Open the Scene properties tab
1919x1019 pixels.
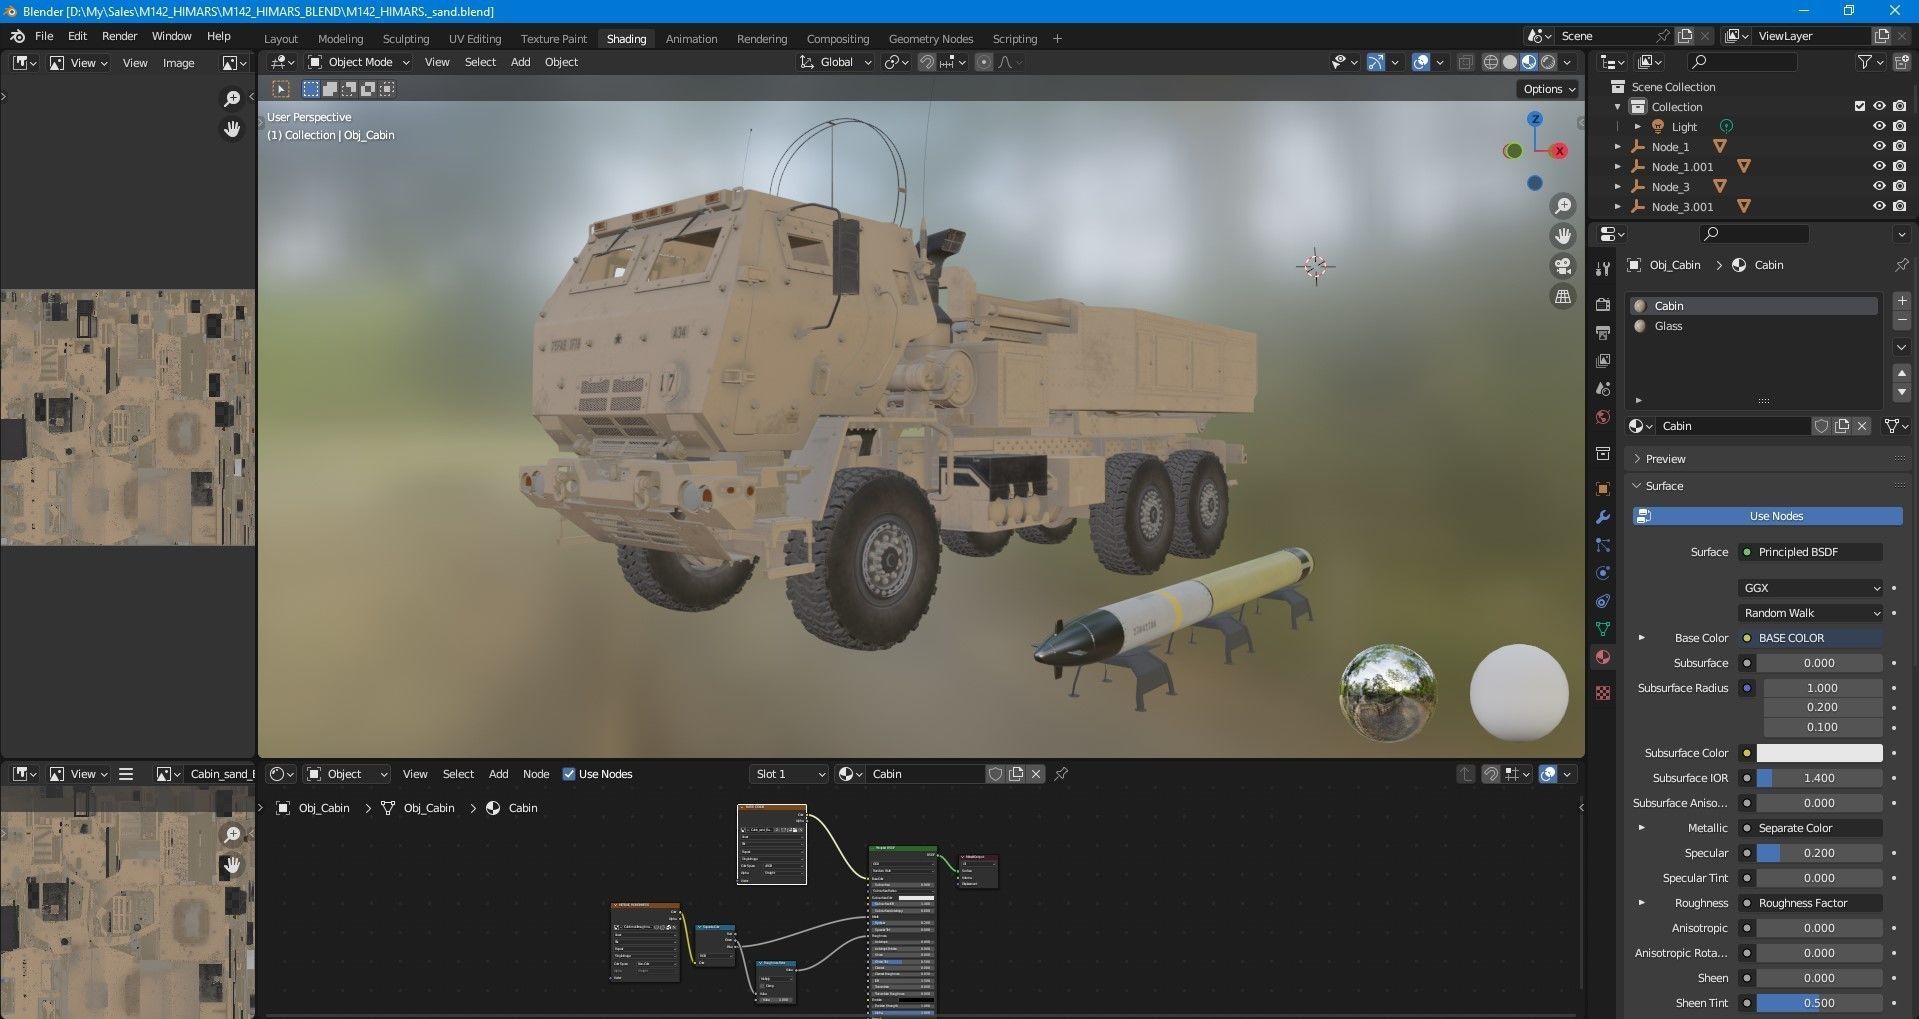click(x=1603, y=388)
